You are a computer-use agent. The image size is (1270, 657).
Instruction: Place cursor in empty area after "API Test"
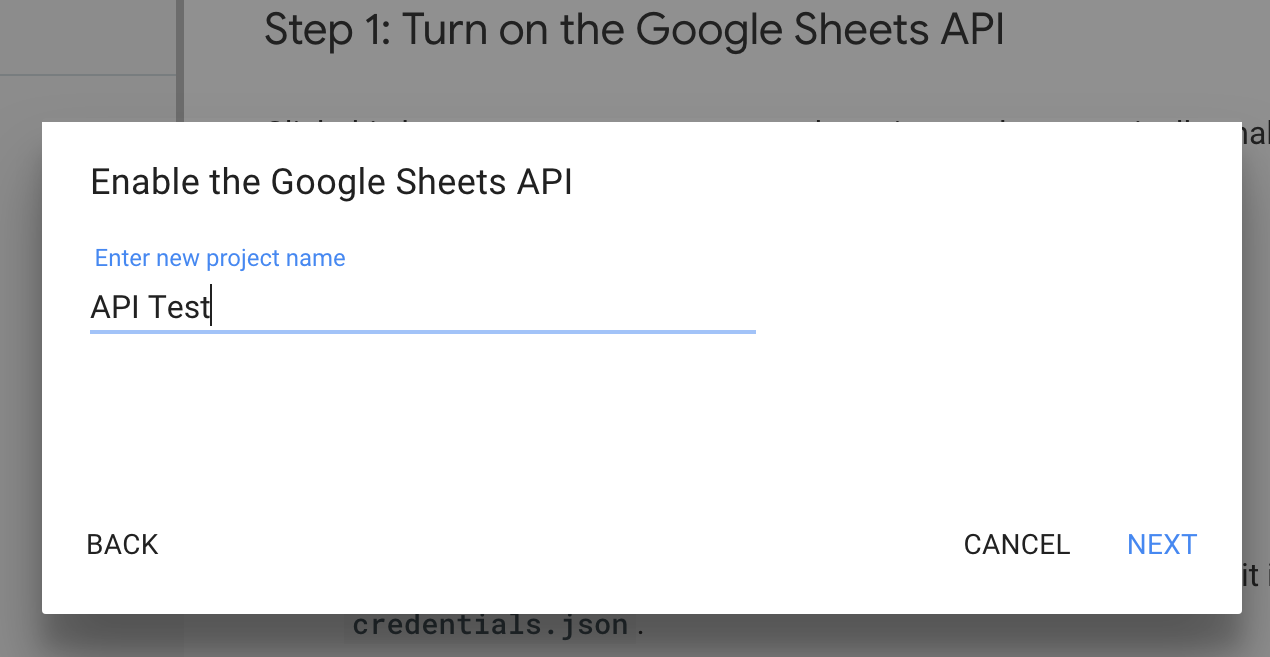(480, 306)
